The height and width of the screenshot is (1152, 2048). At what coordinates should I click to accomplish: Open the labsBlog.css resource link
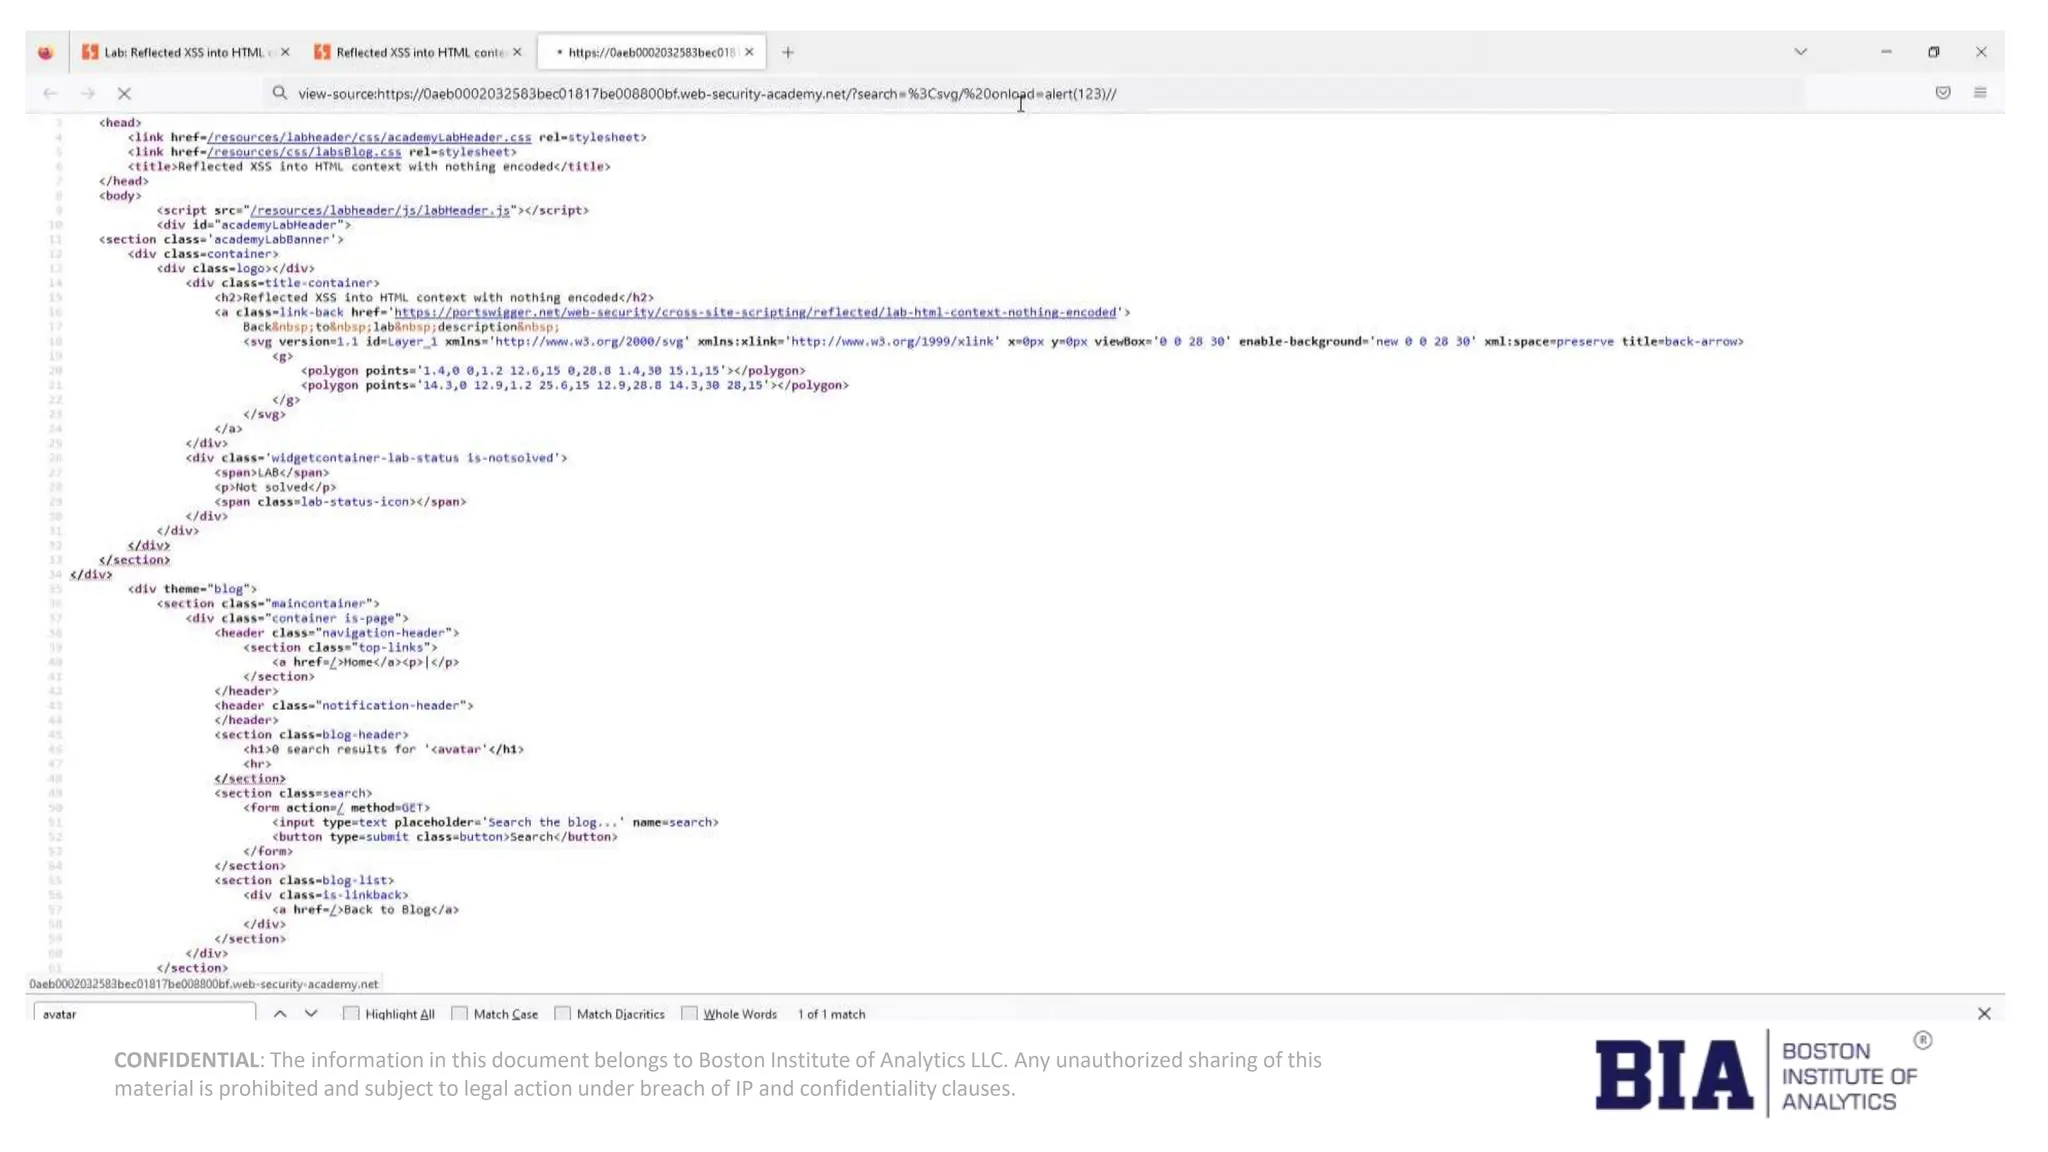(x=304, y=152)
